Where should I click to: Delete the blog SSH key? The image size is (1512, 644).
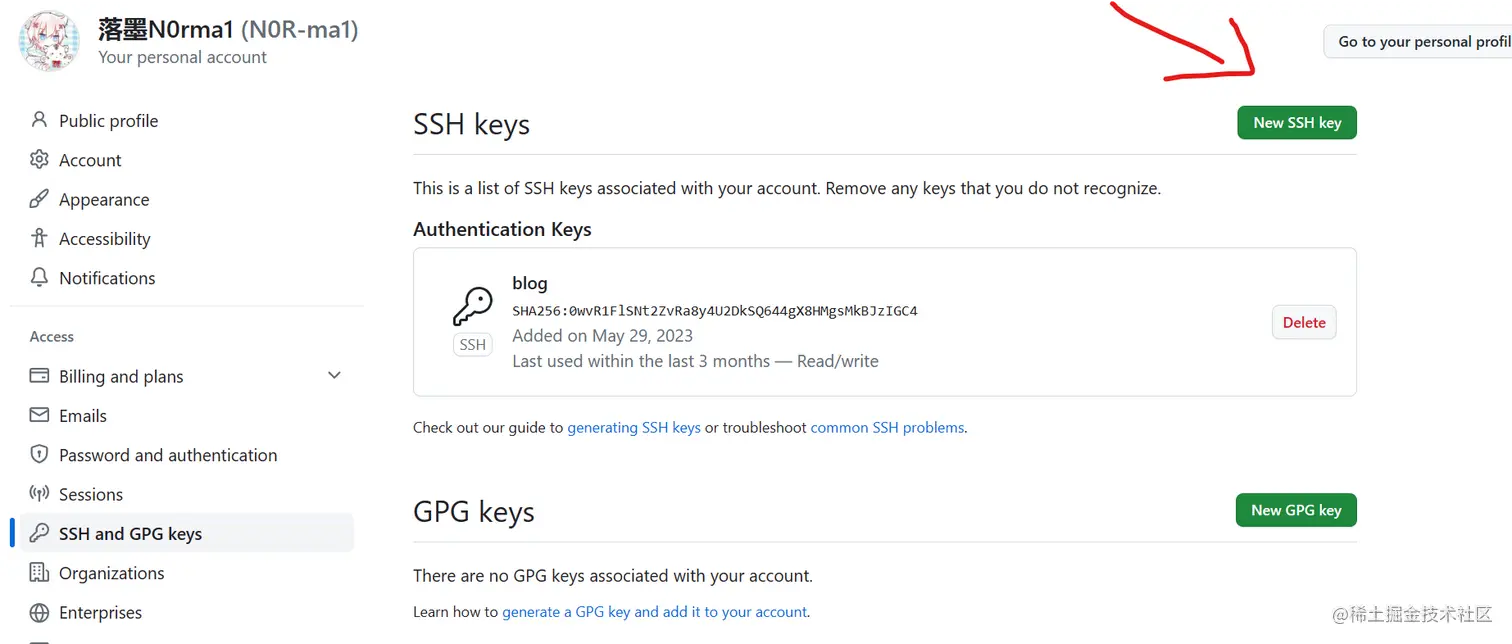1303,323
